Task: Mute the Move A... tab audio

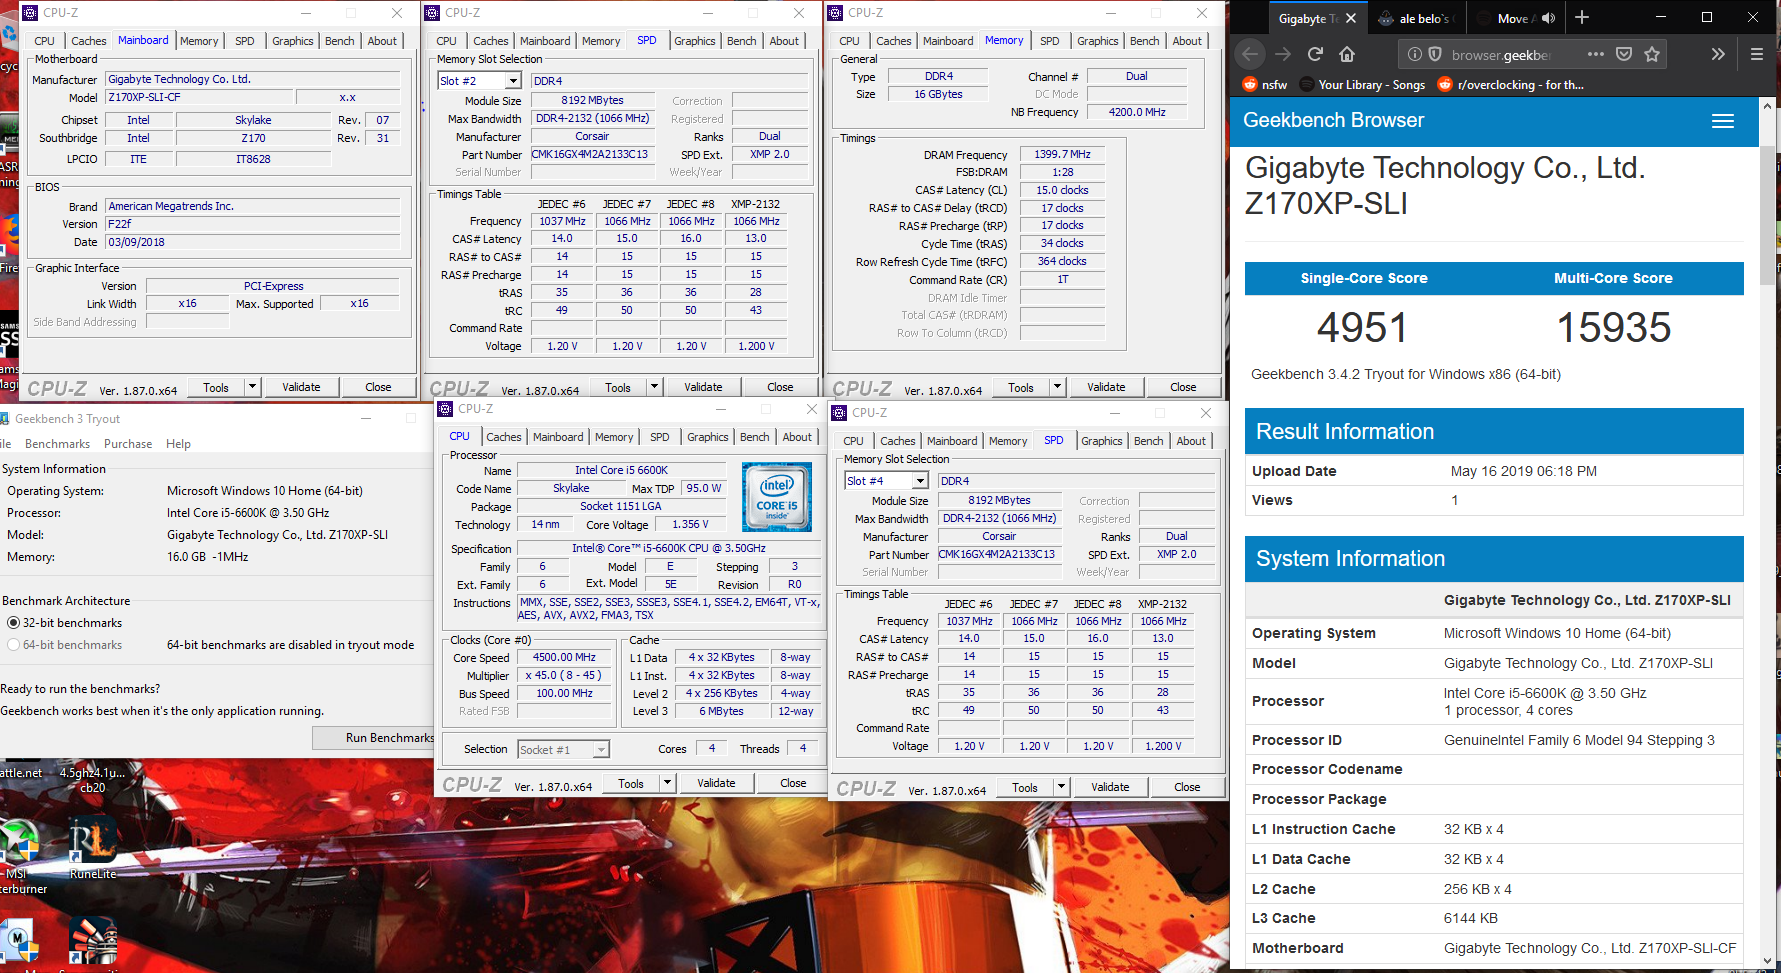Action: [1549, 18]
